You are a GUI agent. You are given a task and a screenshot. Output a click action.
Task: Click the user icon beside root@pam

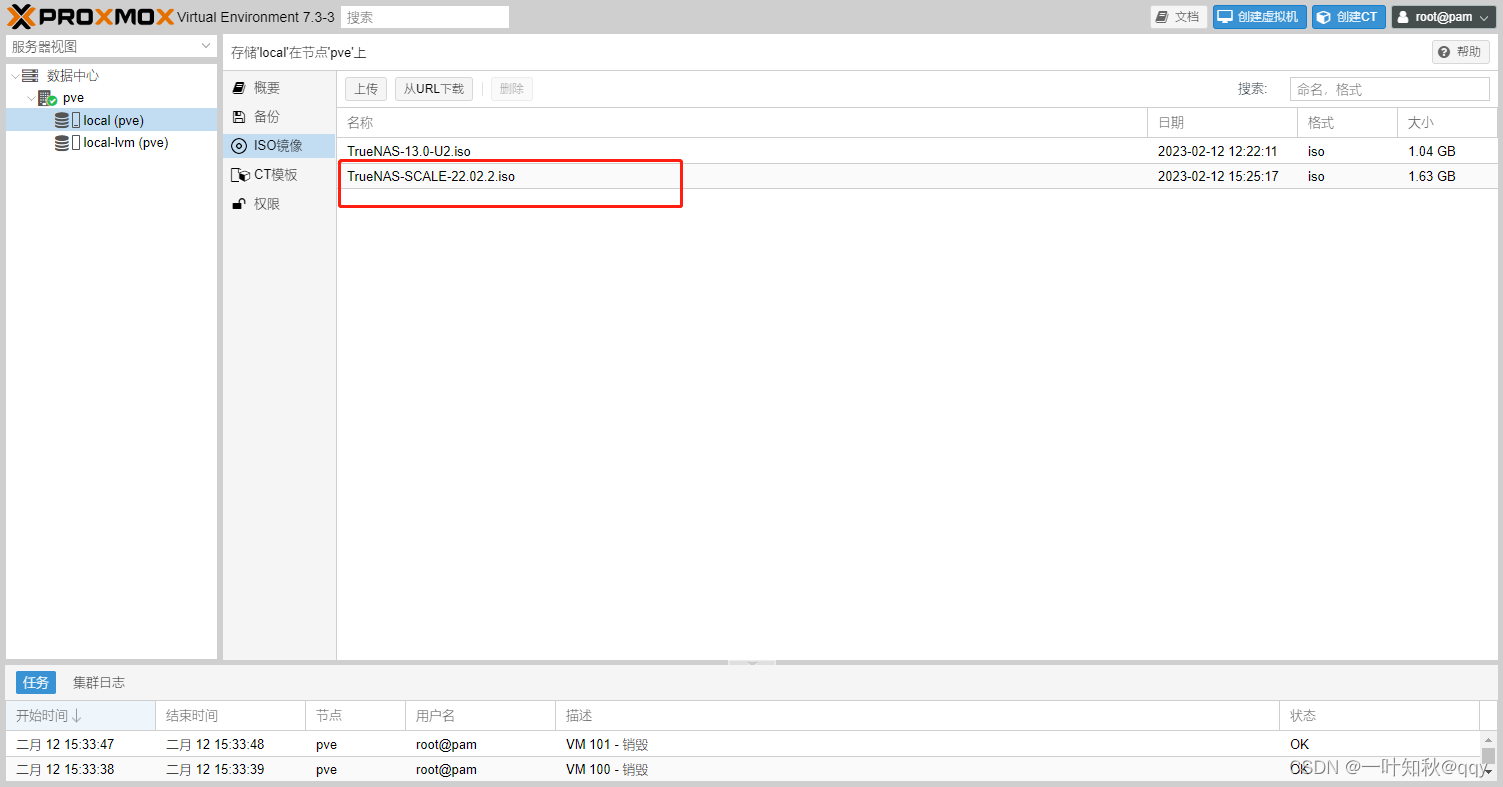(x=1403, y=17)
